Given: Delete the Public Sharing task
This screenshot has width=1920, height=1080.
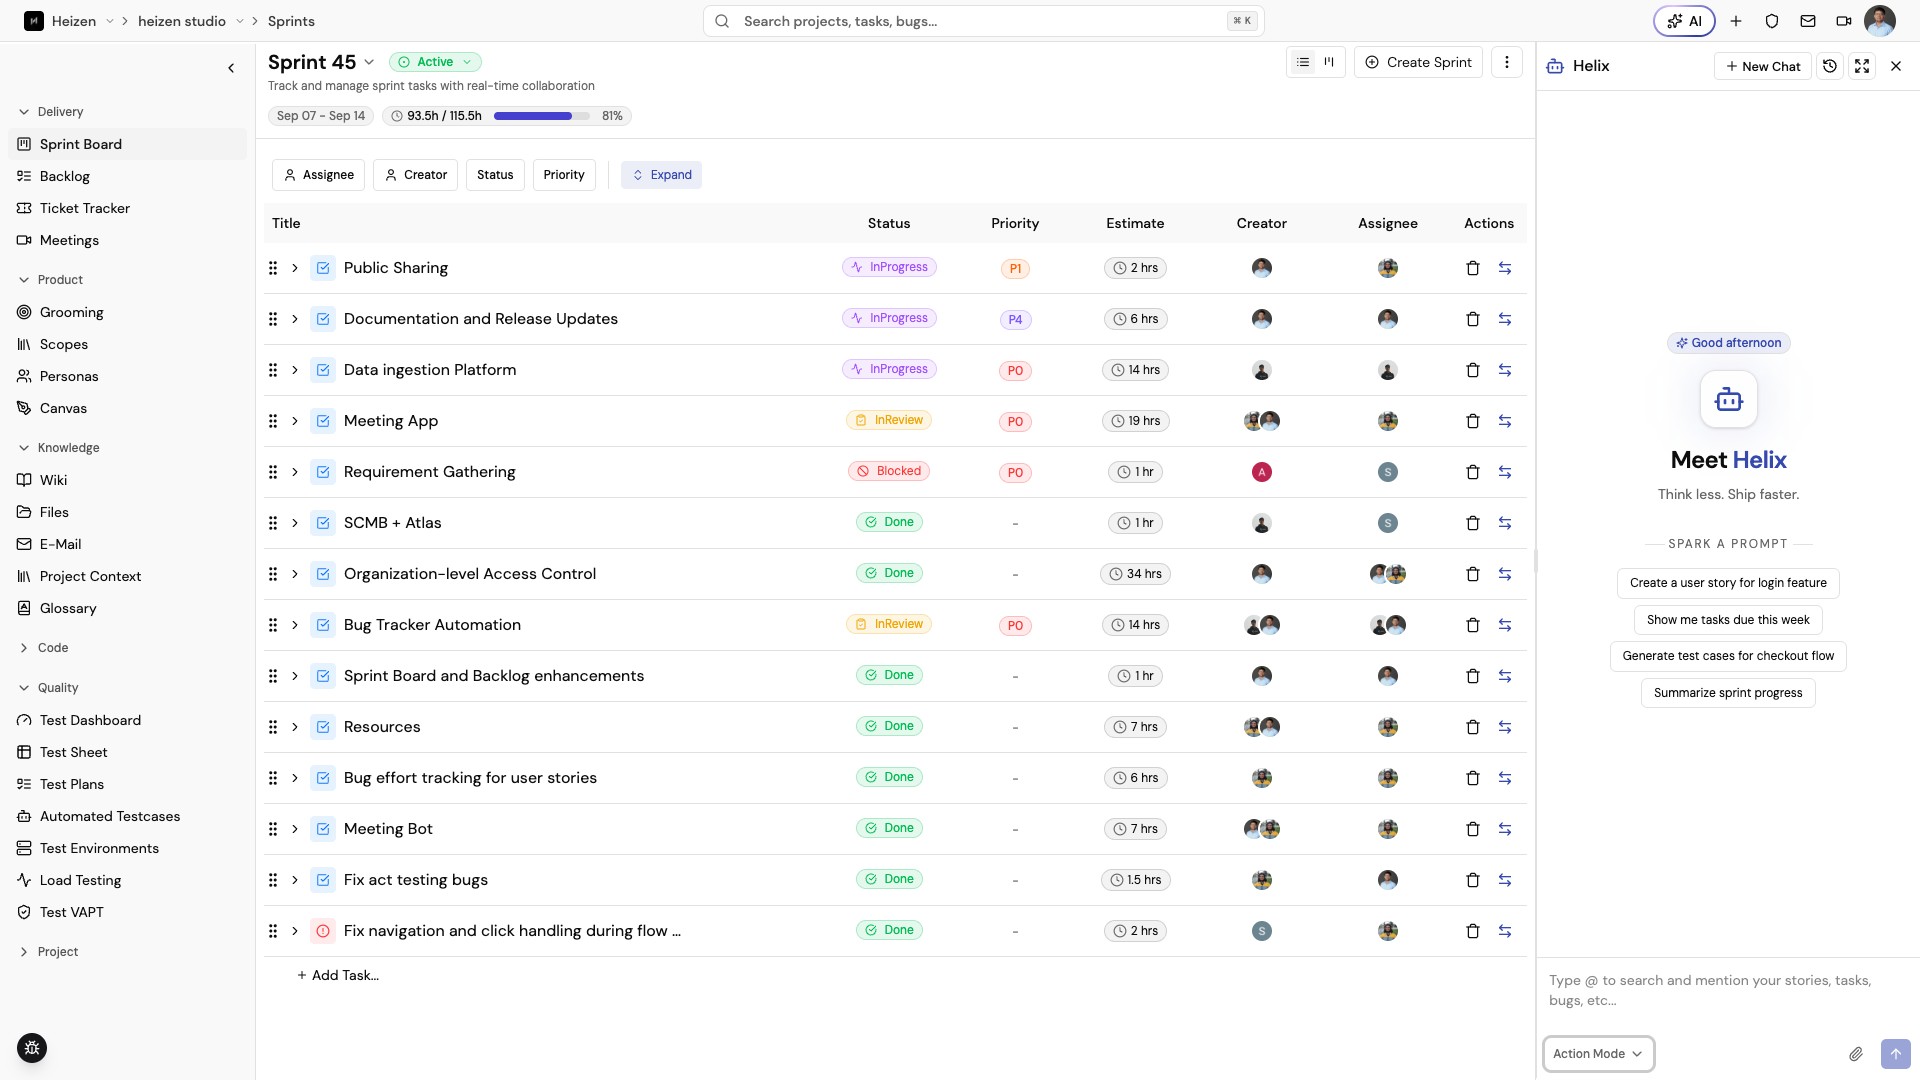Looking at the screenshot, I should pyautogui.click(x=1473, y=268).
